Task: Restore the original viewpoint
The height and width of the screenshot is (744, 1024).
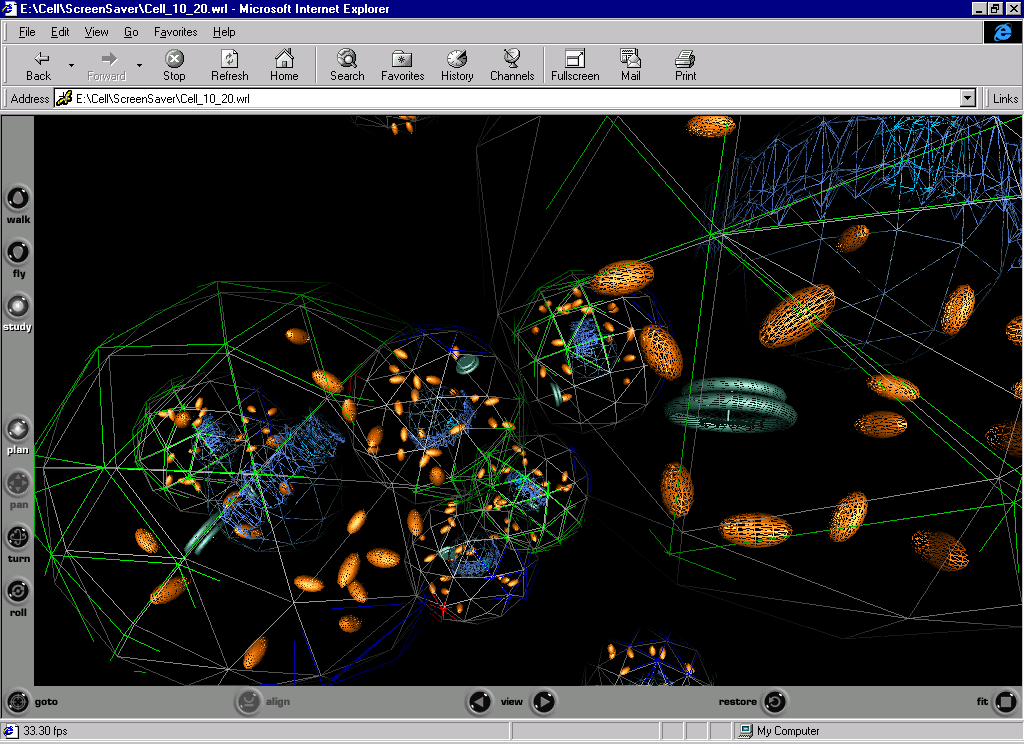Action: [x=775, y=702]
